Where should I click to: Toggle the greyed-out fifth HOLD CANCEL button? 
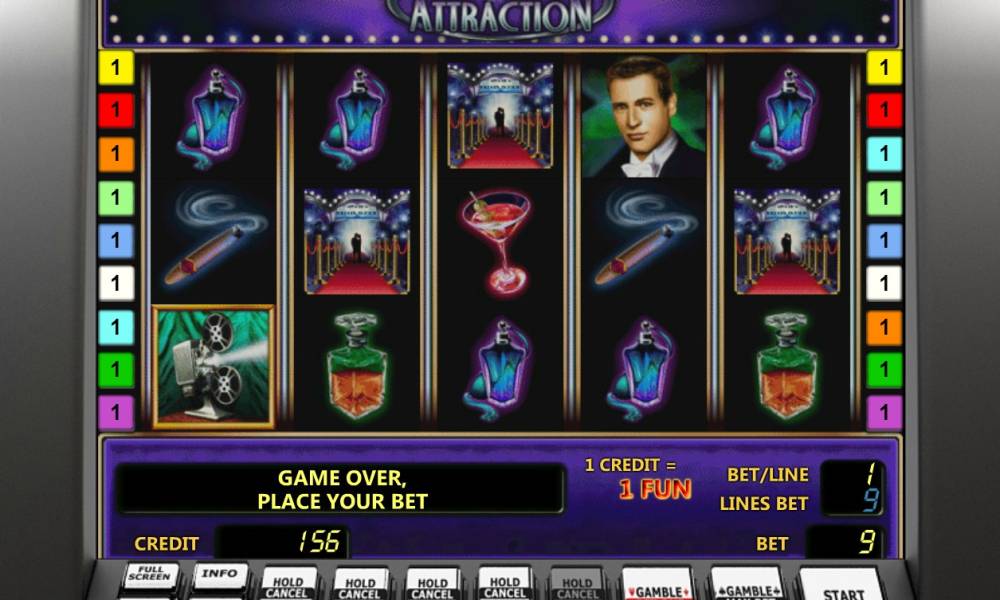(577, 585)
